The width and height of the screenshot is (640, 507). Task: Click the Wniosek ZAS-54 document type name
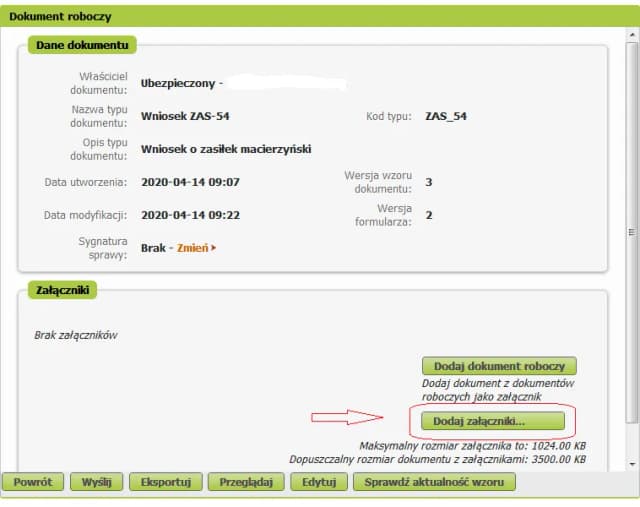pos(186,116)
